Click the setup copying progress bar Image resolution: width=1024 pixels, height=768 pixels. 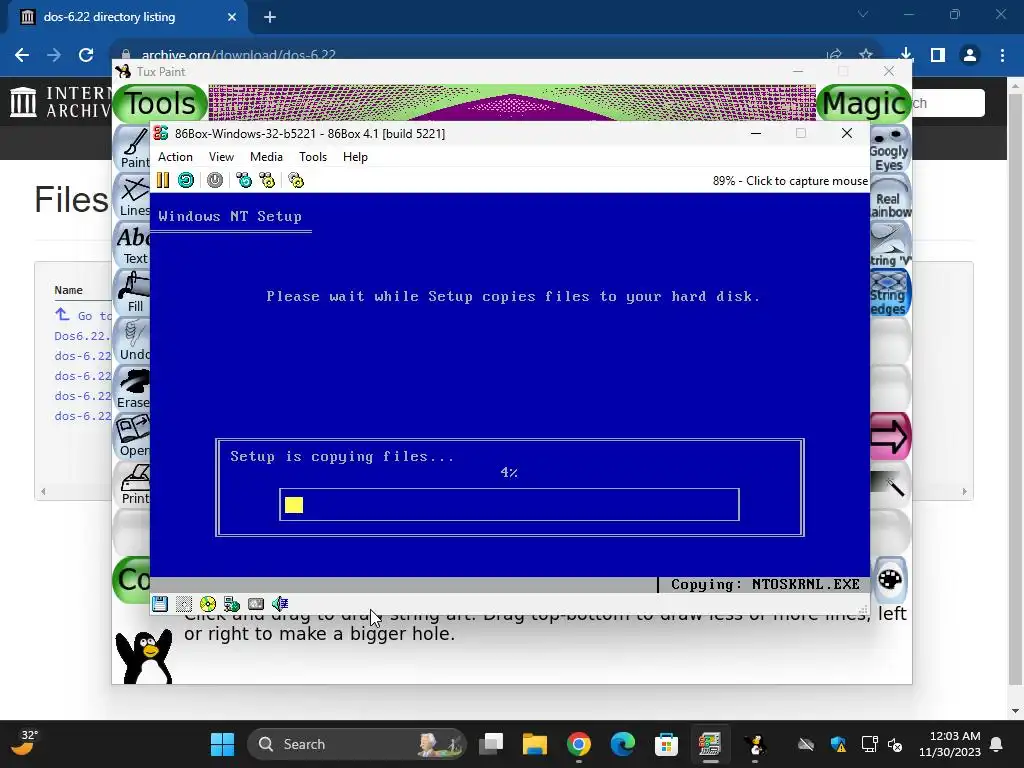tap(509, 505)
